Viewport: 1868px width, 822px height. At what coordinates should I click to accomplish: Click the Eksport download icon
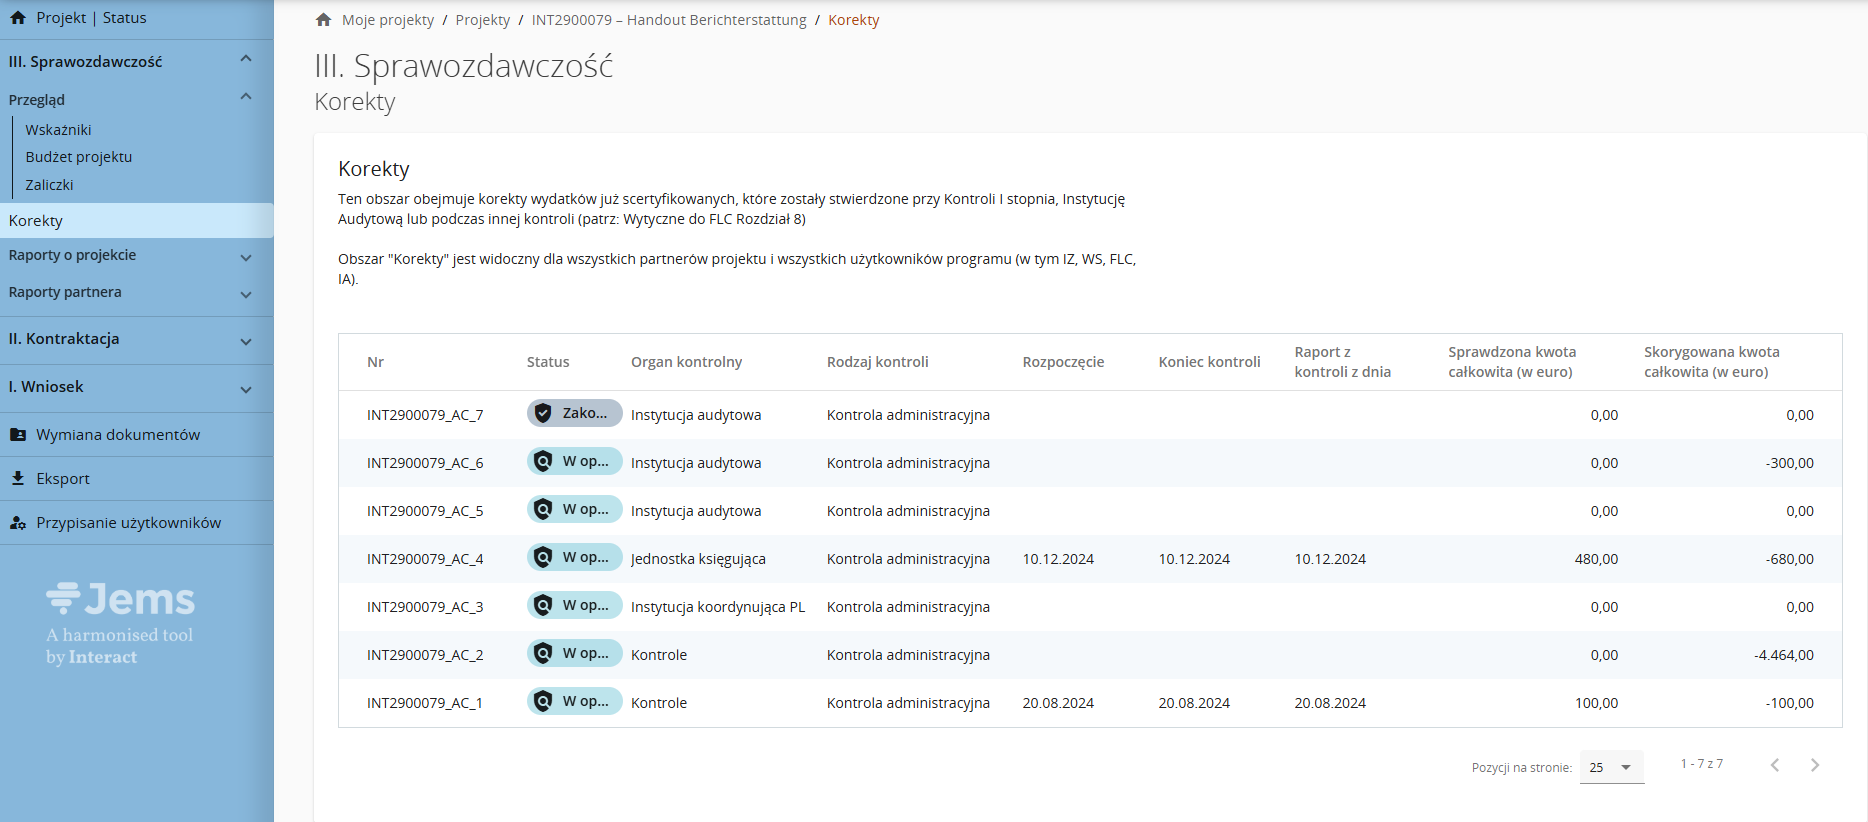pos(18,479)
